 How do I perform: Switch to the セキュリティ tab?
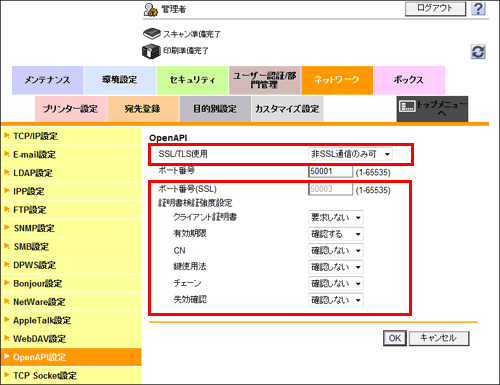(x=192, y=80)
